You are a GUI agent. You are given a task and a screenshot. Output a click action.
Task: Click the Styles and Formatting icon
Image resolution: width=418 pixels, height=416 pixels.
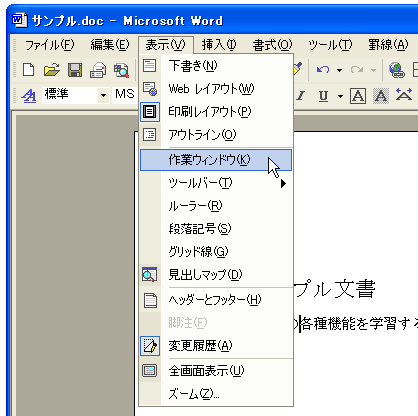pyautogui.click(x=29, y=96)
